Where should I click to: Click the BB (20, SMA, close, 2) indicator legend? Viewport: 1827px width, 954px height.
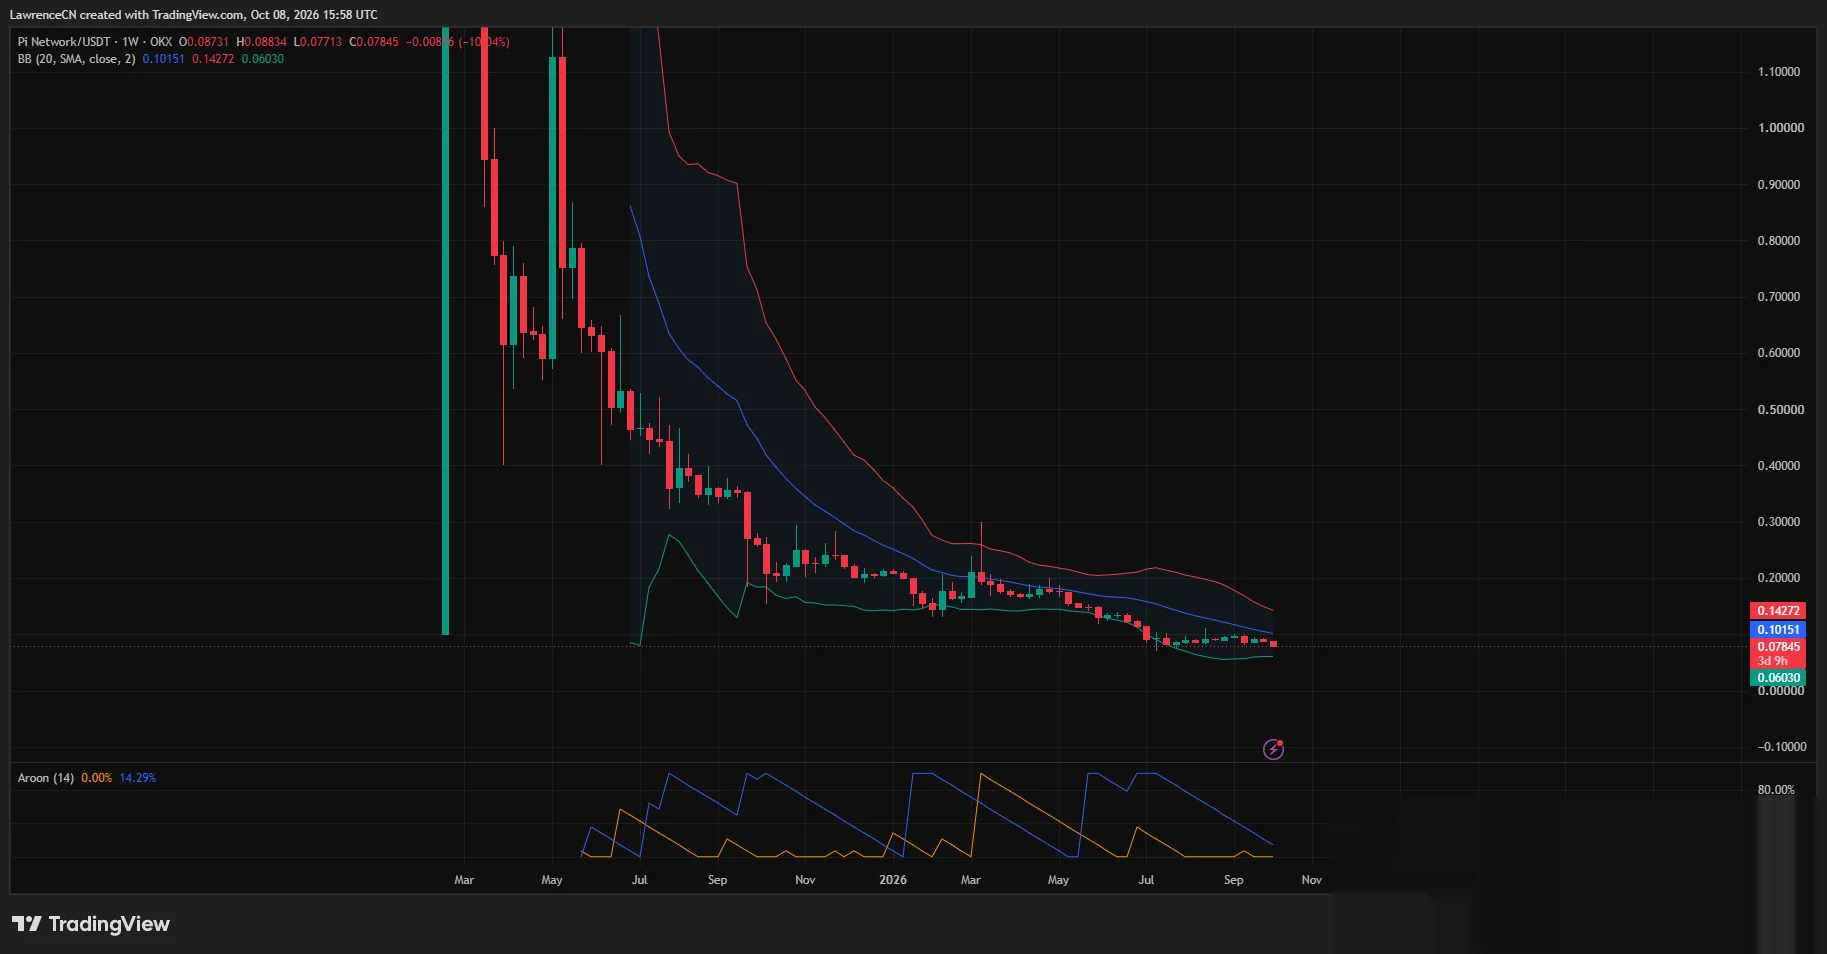(76, 59)
